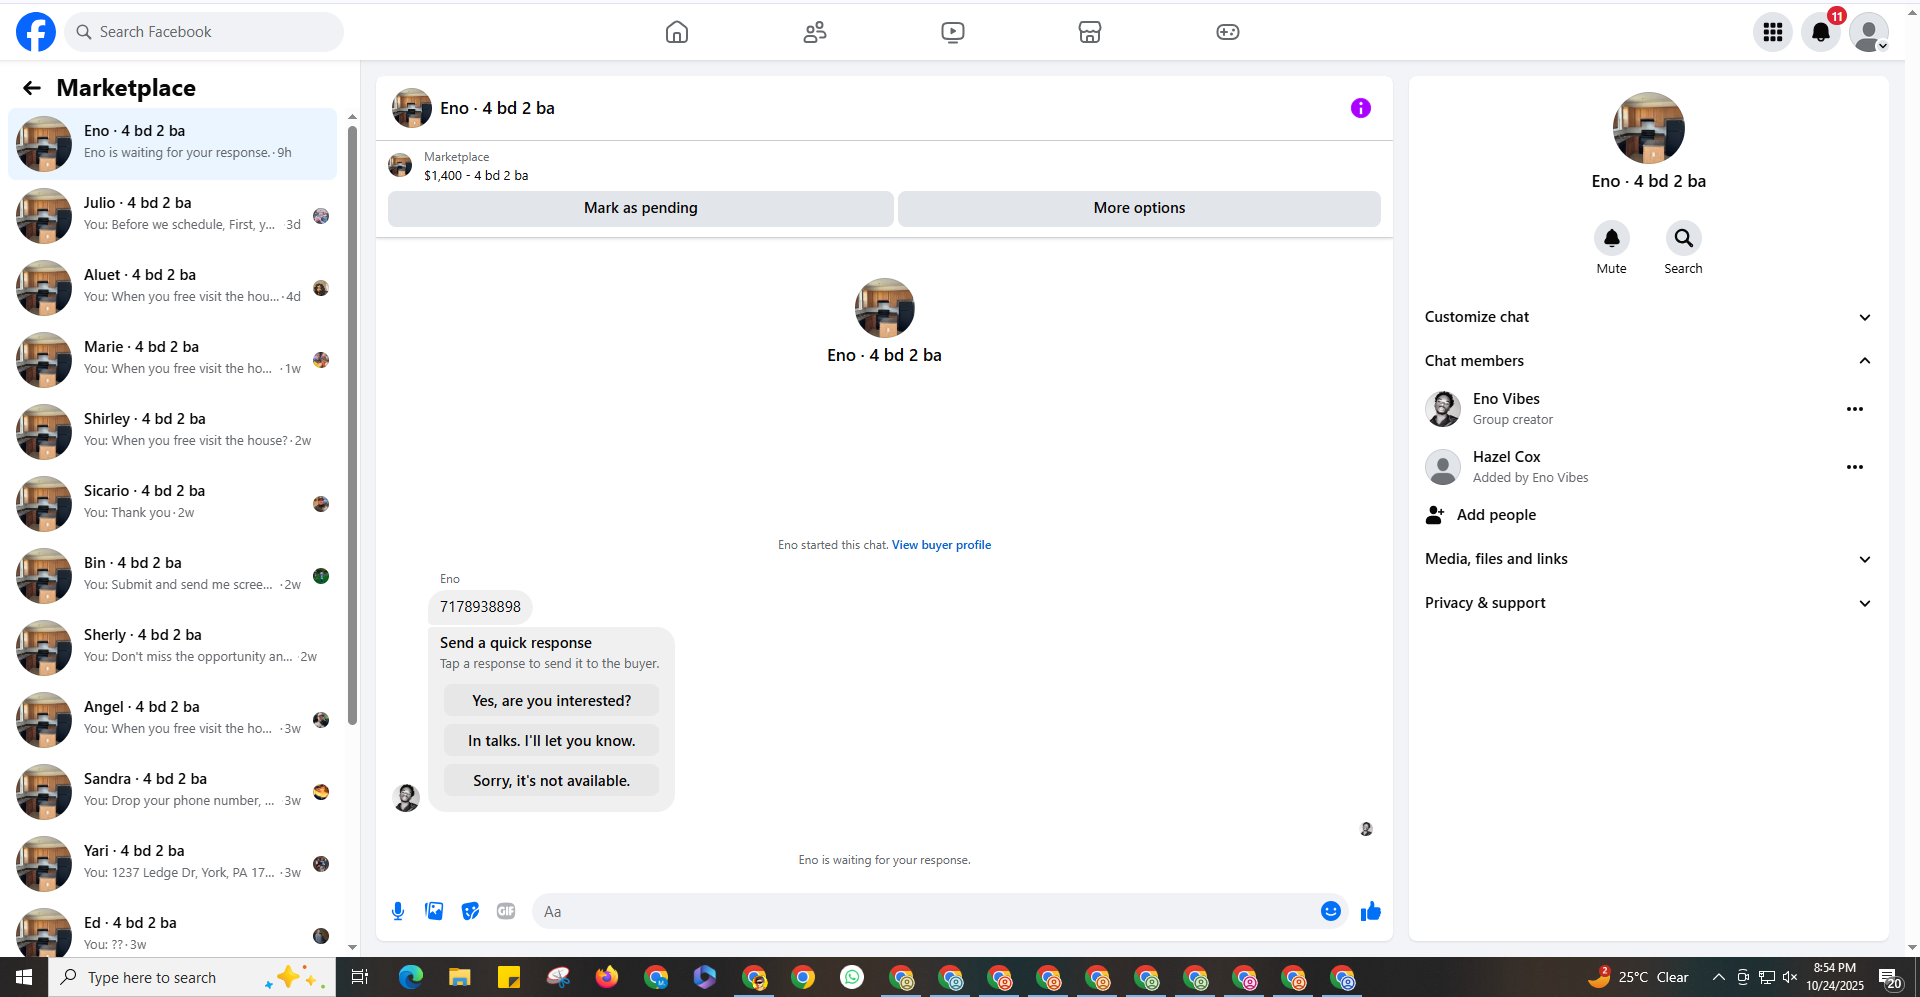Attach a photo file icon
This screenshot has height=997, width=1920.
[434, 911]
